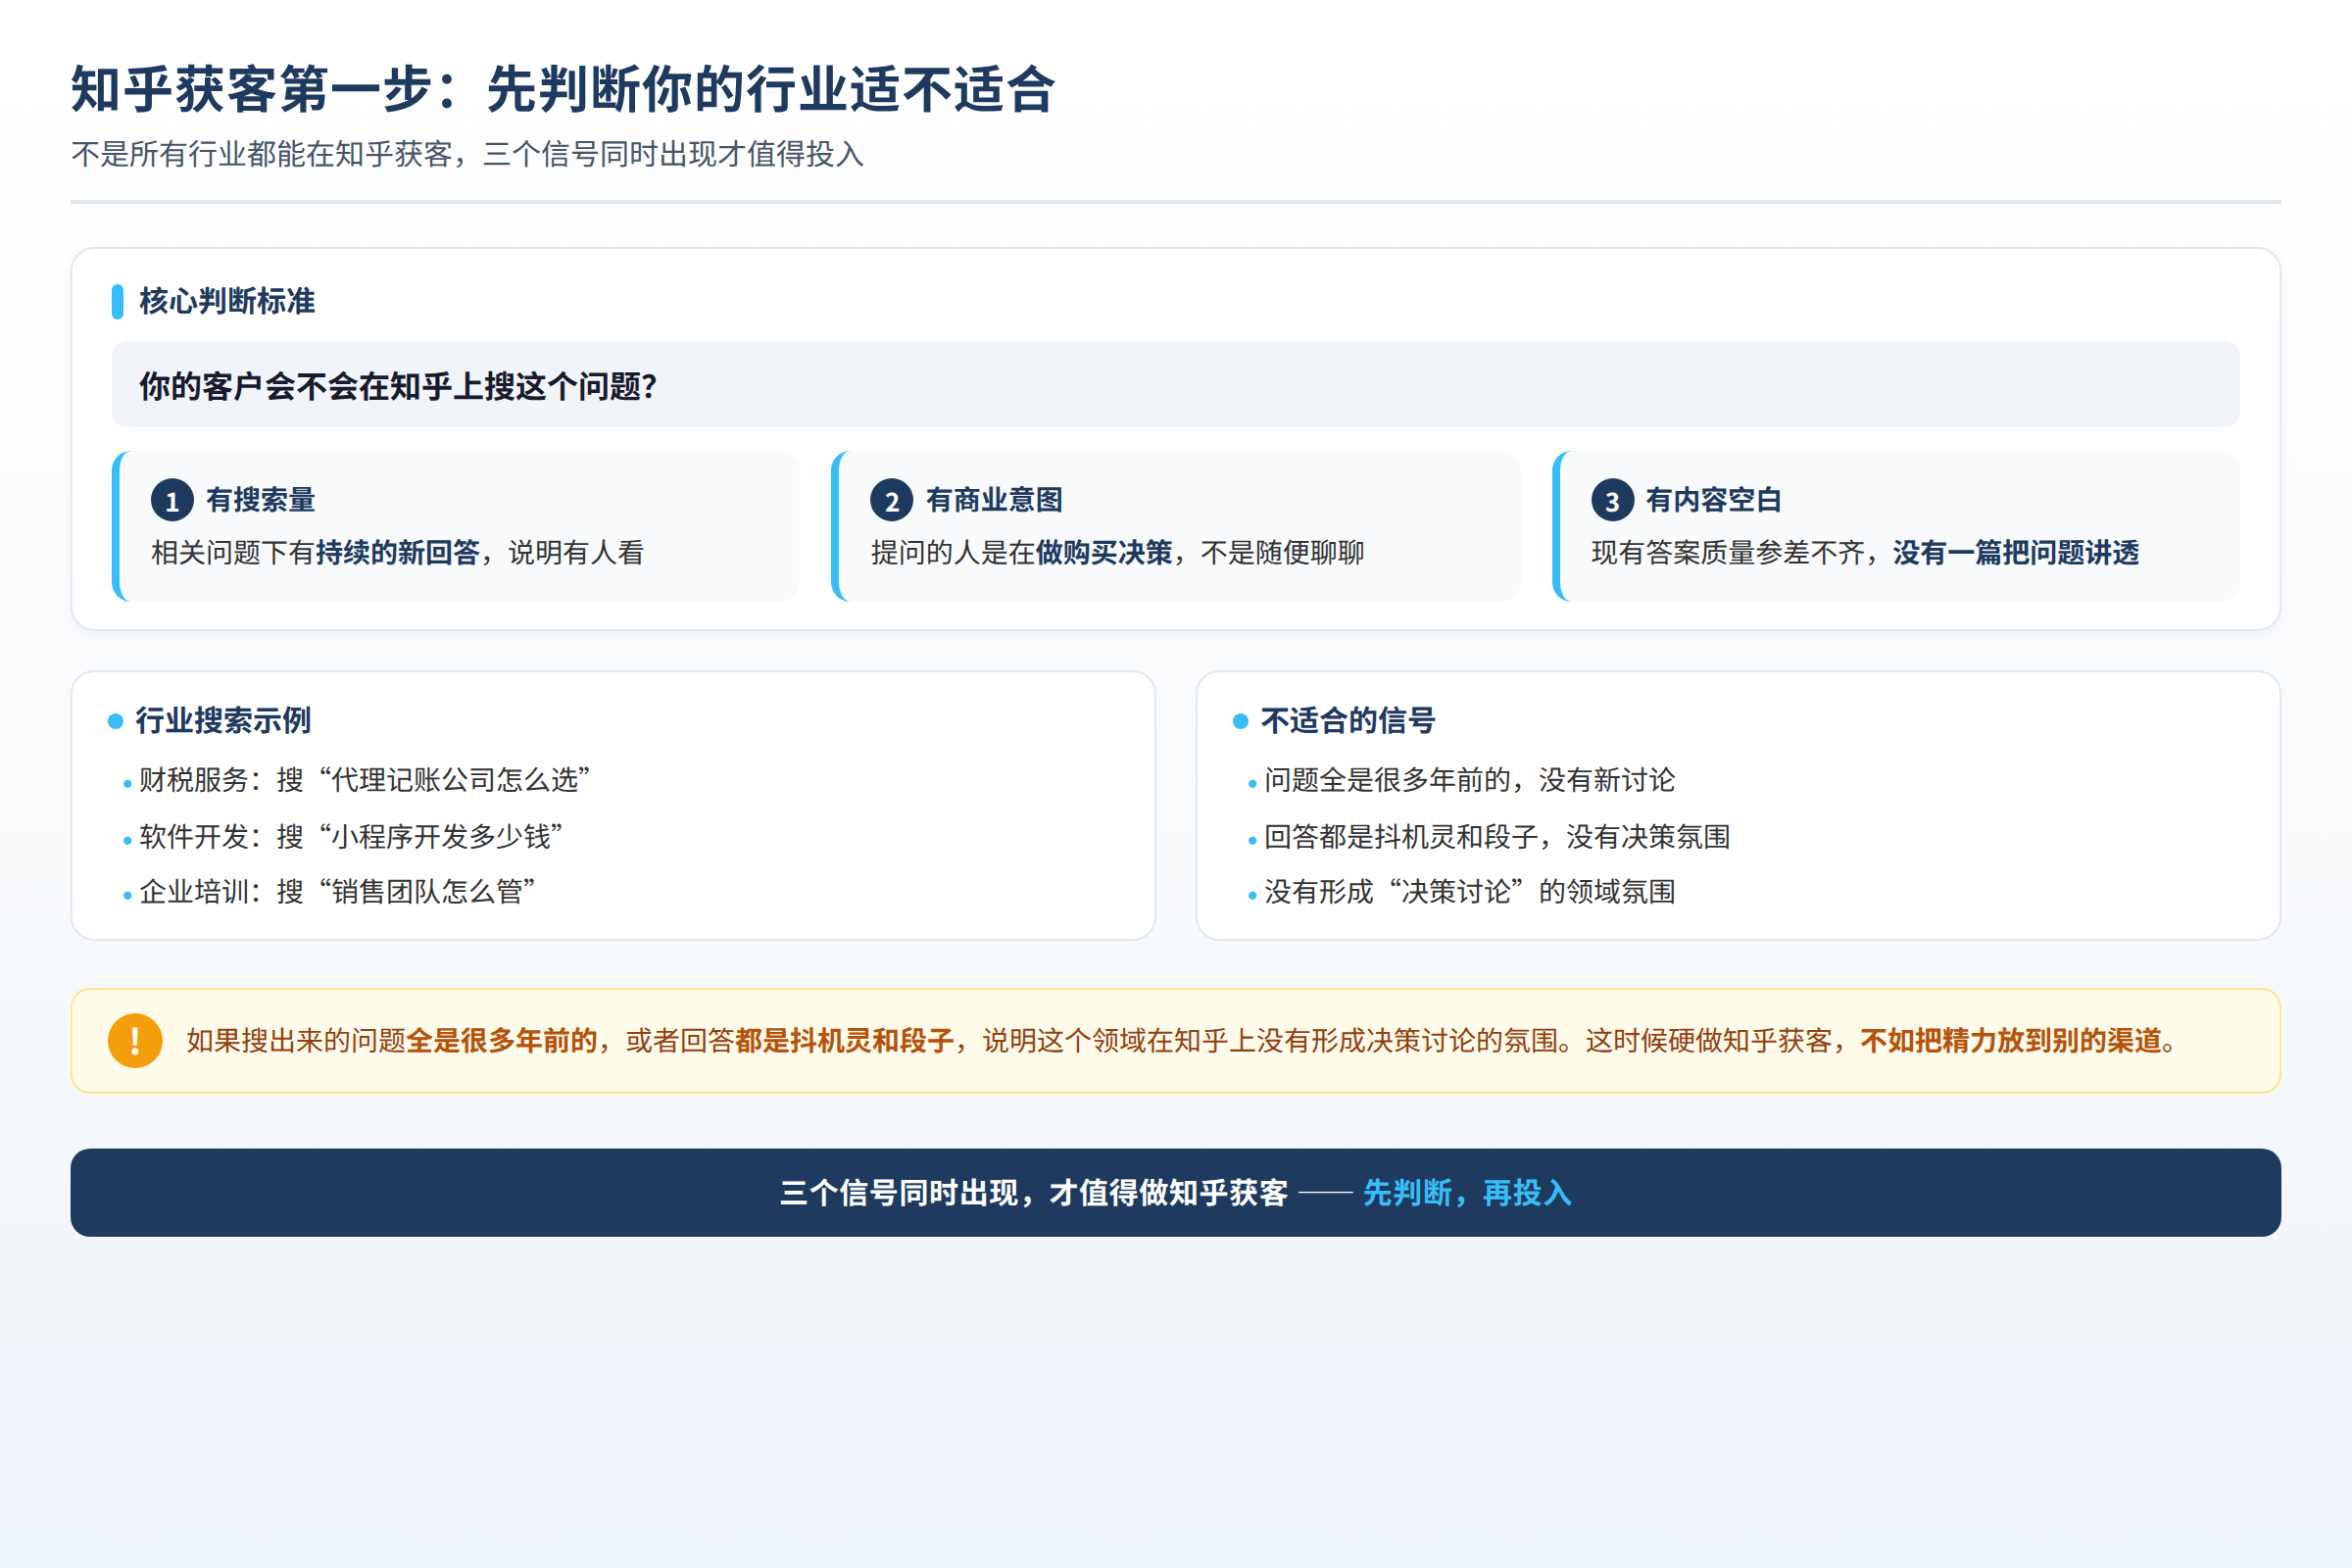Click text 现有答案质量参差不齐
The height and width of the screenshot is (1568, 2352).
(x=1728, y=552)
